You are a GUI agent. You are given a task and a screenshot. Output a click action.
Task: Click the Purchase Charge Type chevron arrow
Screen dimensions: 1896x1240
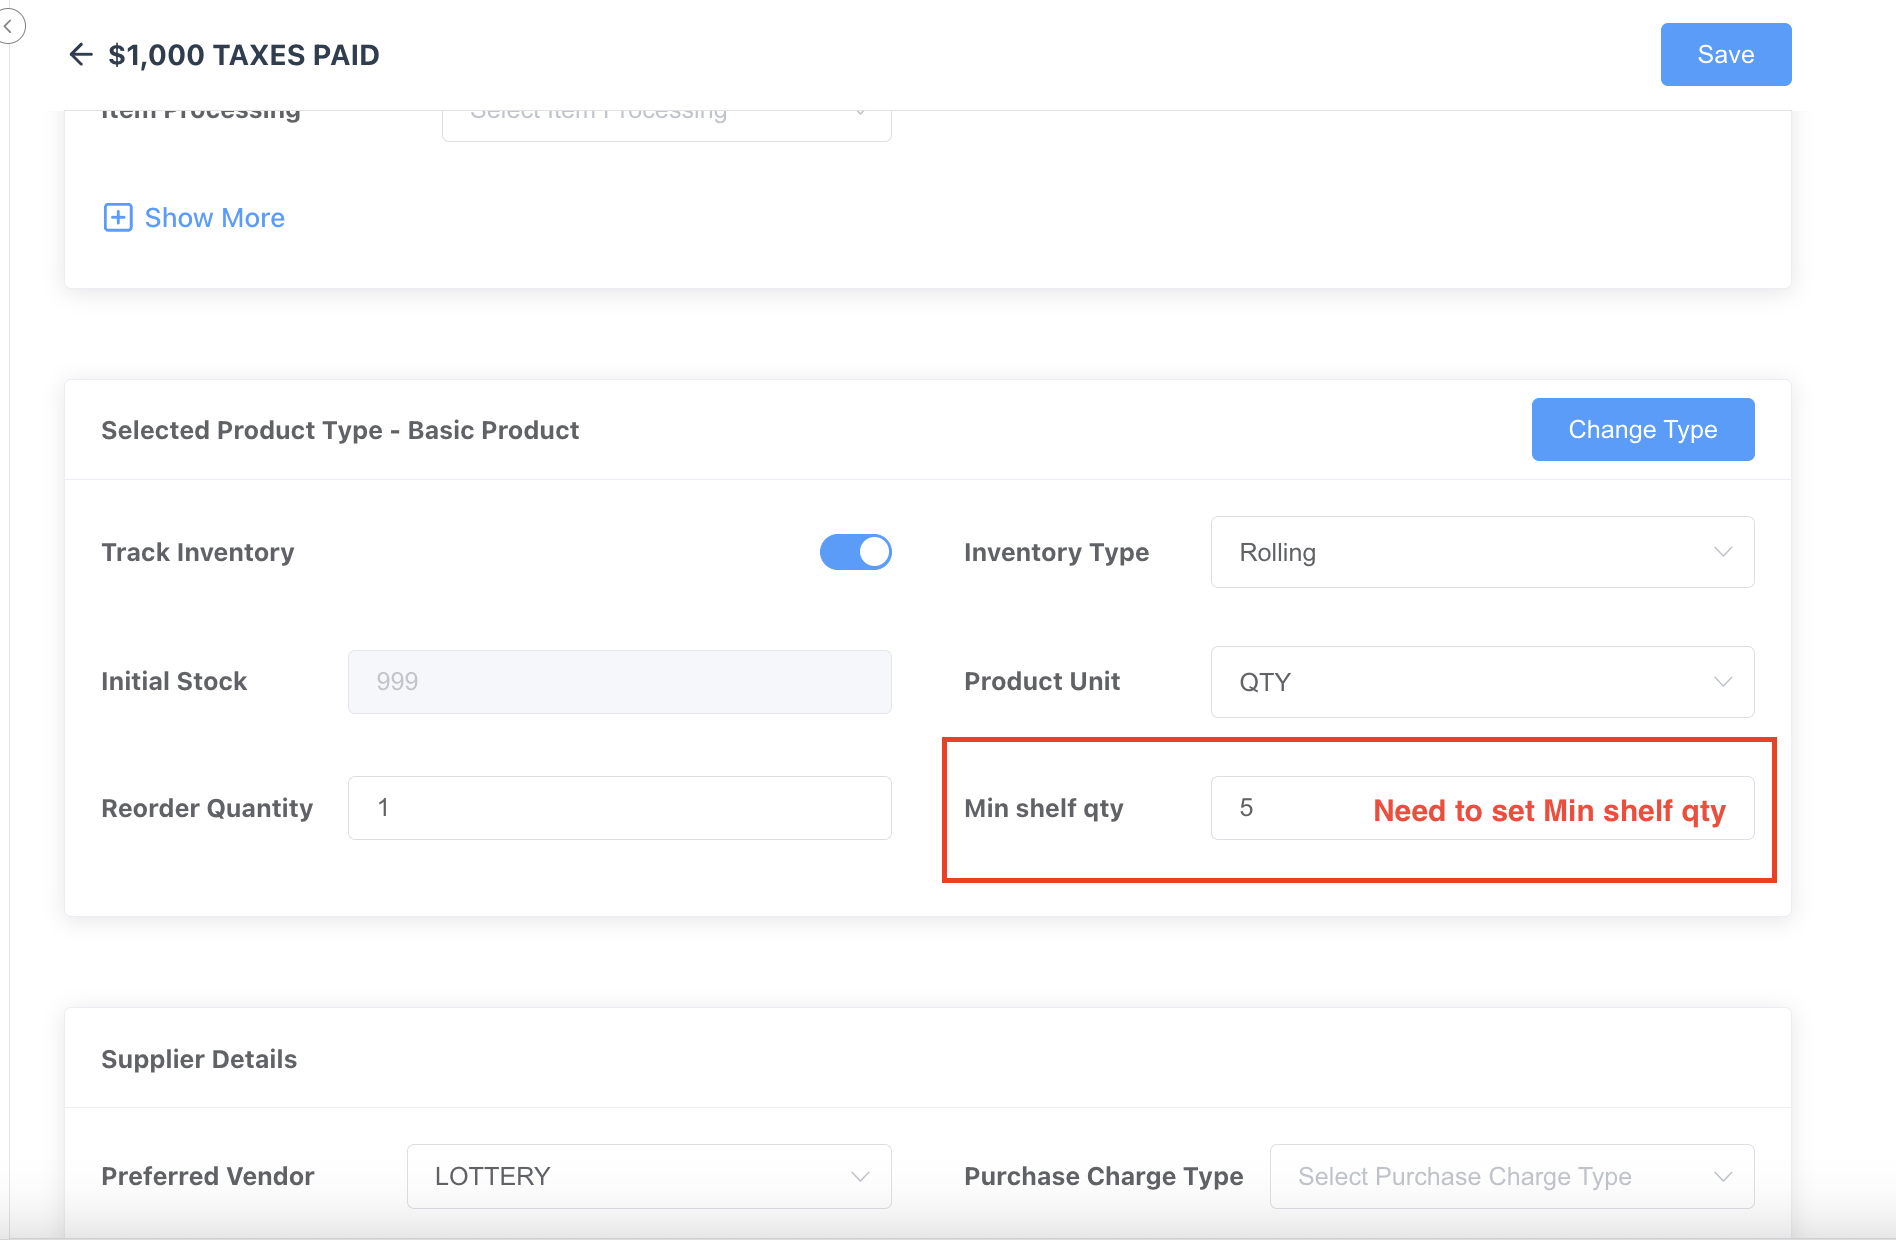click(x=1722, y=1176)
